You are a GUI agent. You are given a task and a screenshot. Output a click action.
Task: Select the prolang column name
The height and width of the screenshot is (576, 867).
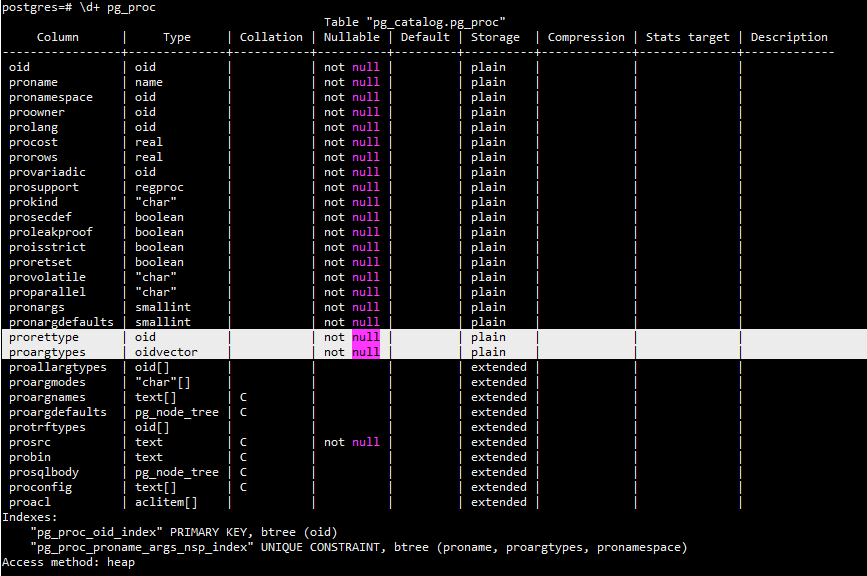click(33, 127)
